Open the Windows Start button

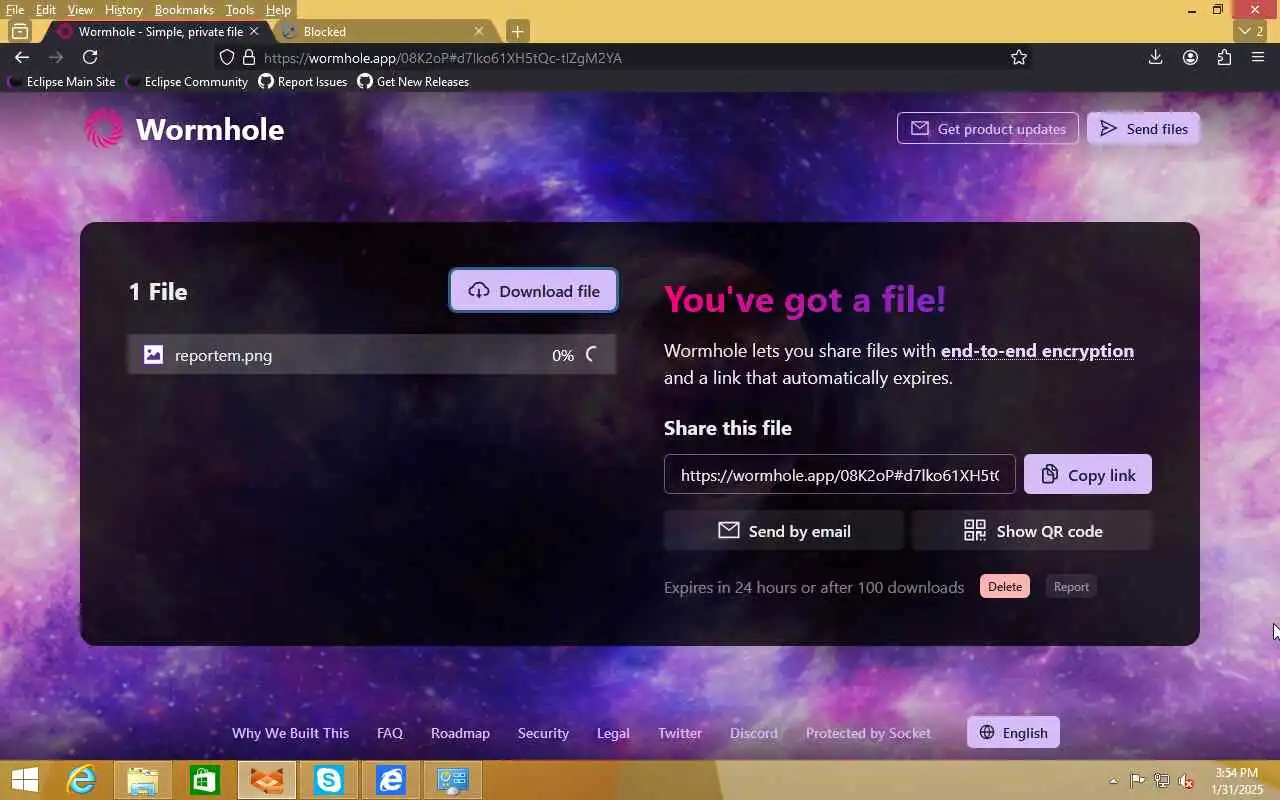24,780
